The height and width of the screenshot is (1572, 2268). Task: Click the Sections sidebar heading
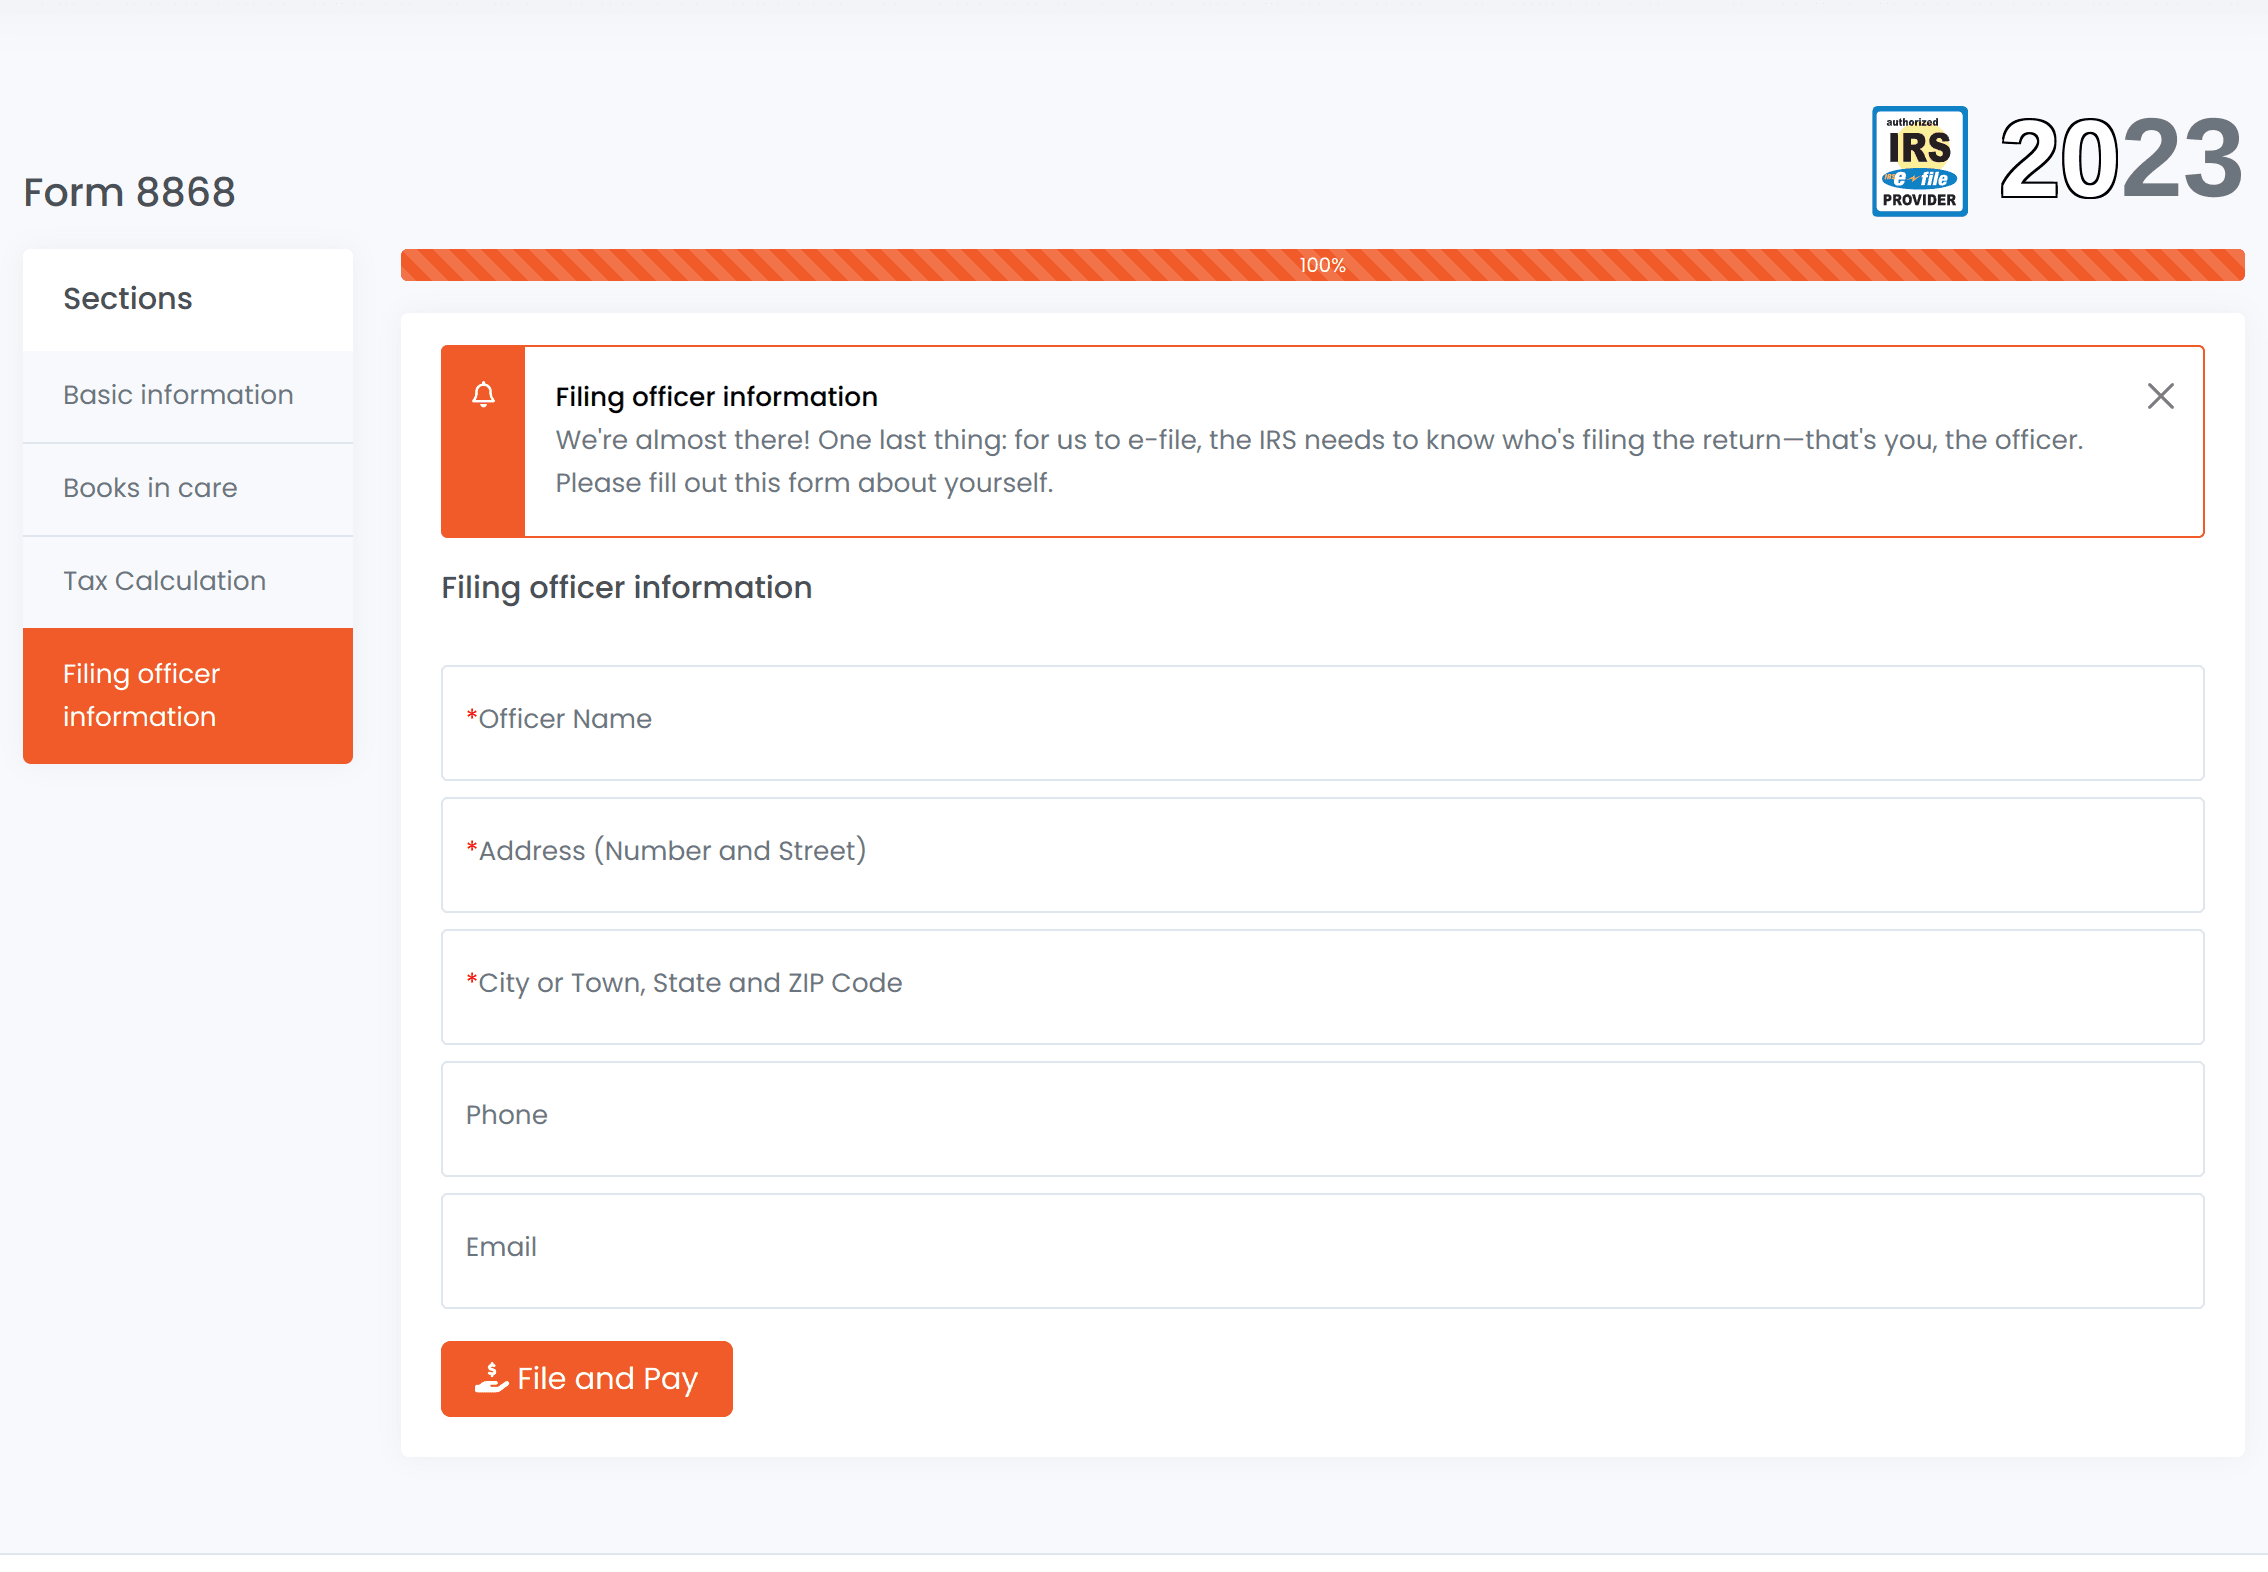[128, 298]
